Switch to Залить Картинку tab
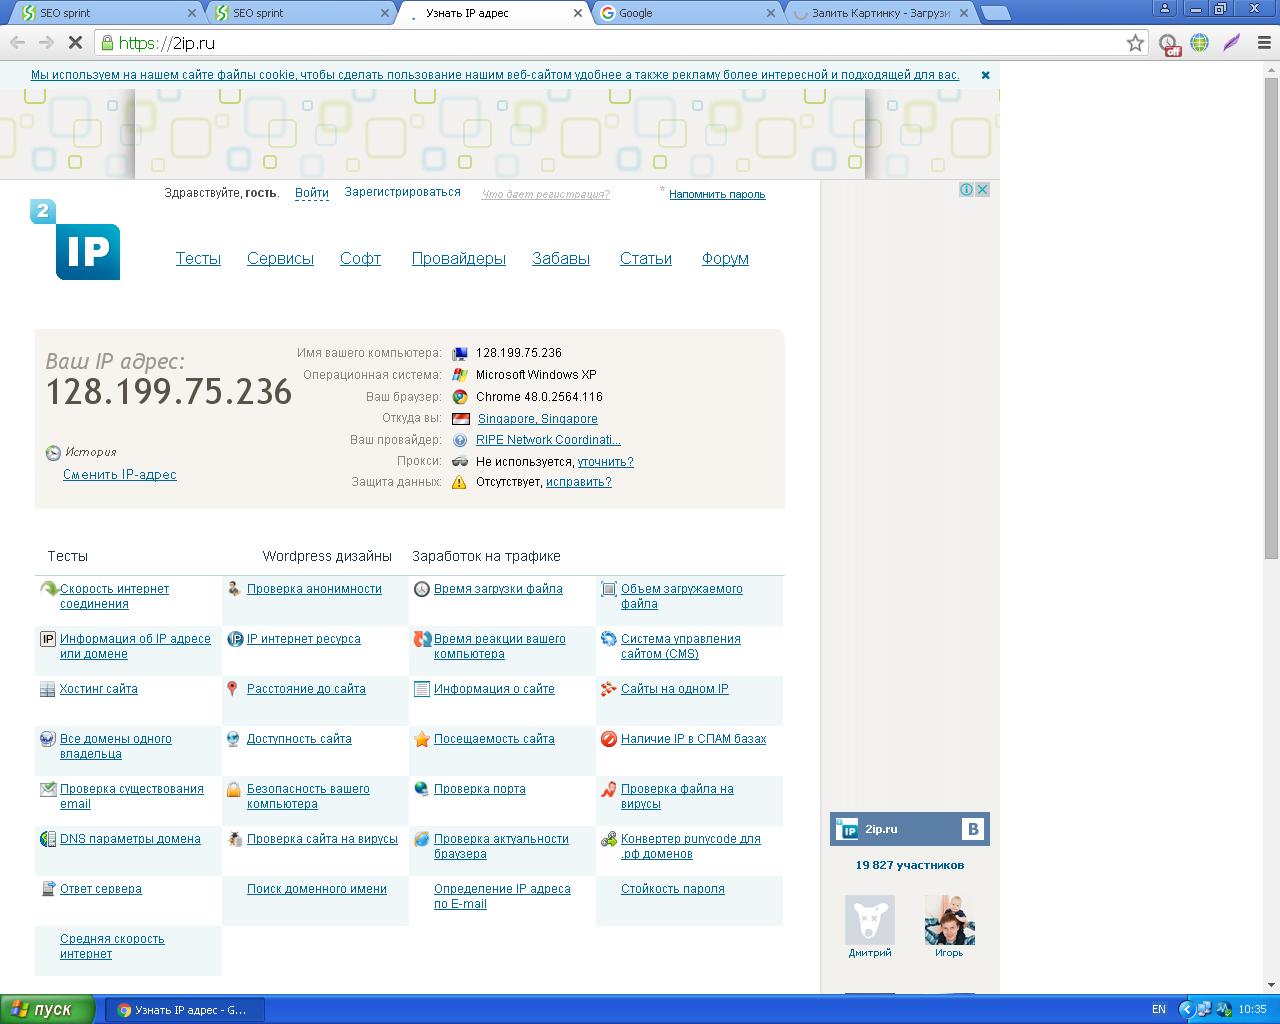The height and width of the screenshot is (1024, 1280). tap(878, 13)
